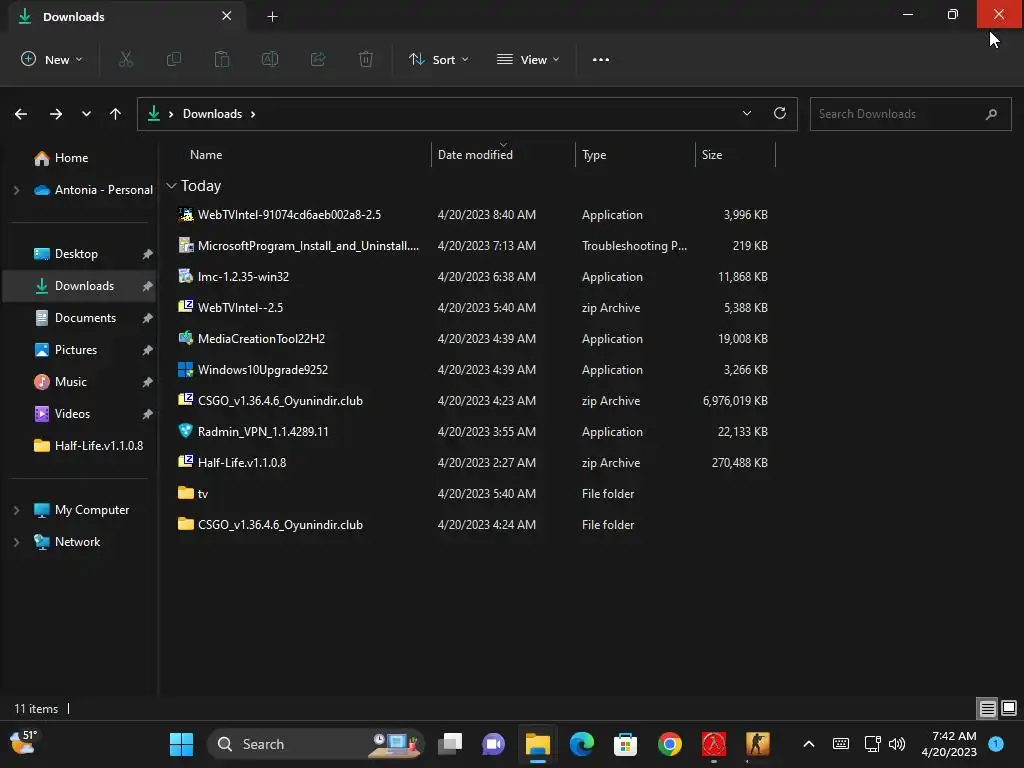Viewport: 1024px width, 768px height.
Task: Show hidden tray icons chevron
Action: point(808,744)
